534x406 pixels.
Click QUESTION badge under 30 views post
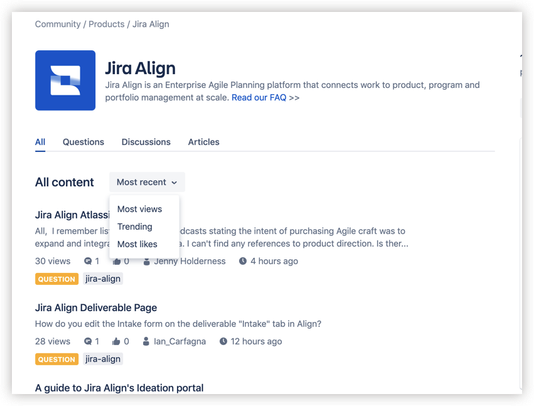pos(57,279)
